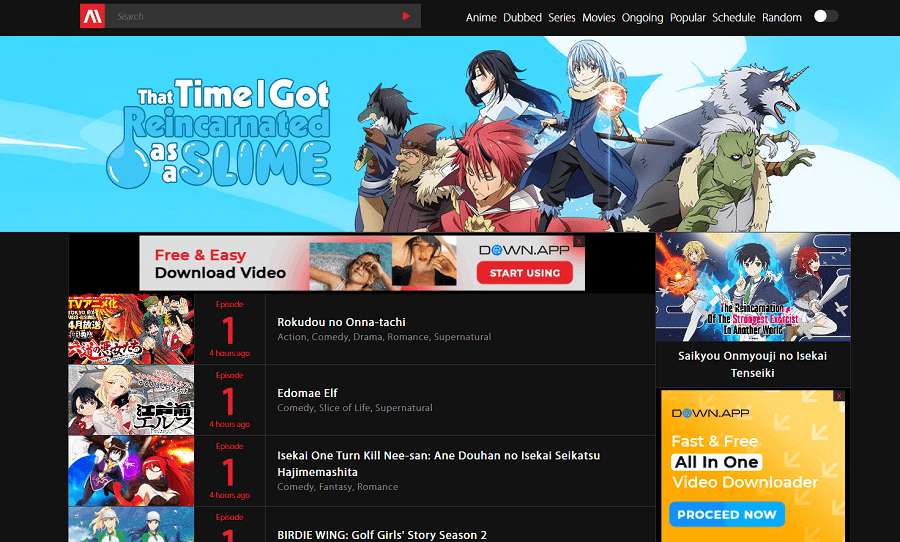Click Rokudou no Onna-tachi genre text
The image size is (900, 542).
point(384,337)
